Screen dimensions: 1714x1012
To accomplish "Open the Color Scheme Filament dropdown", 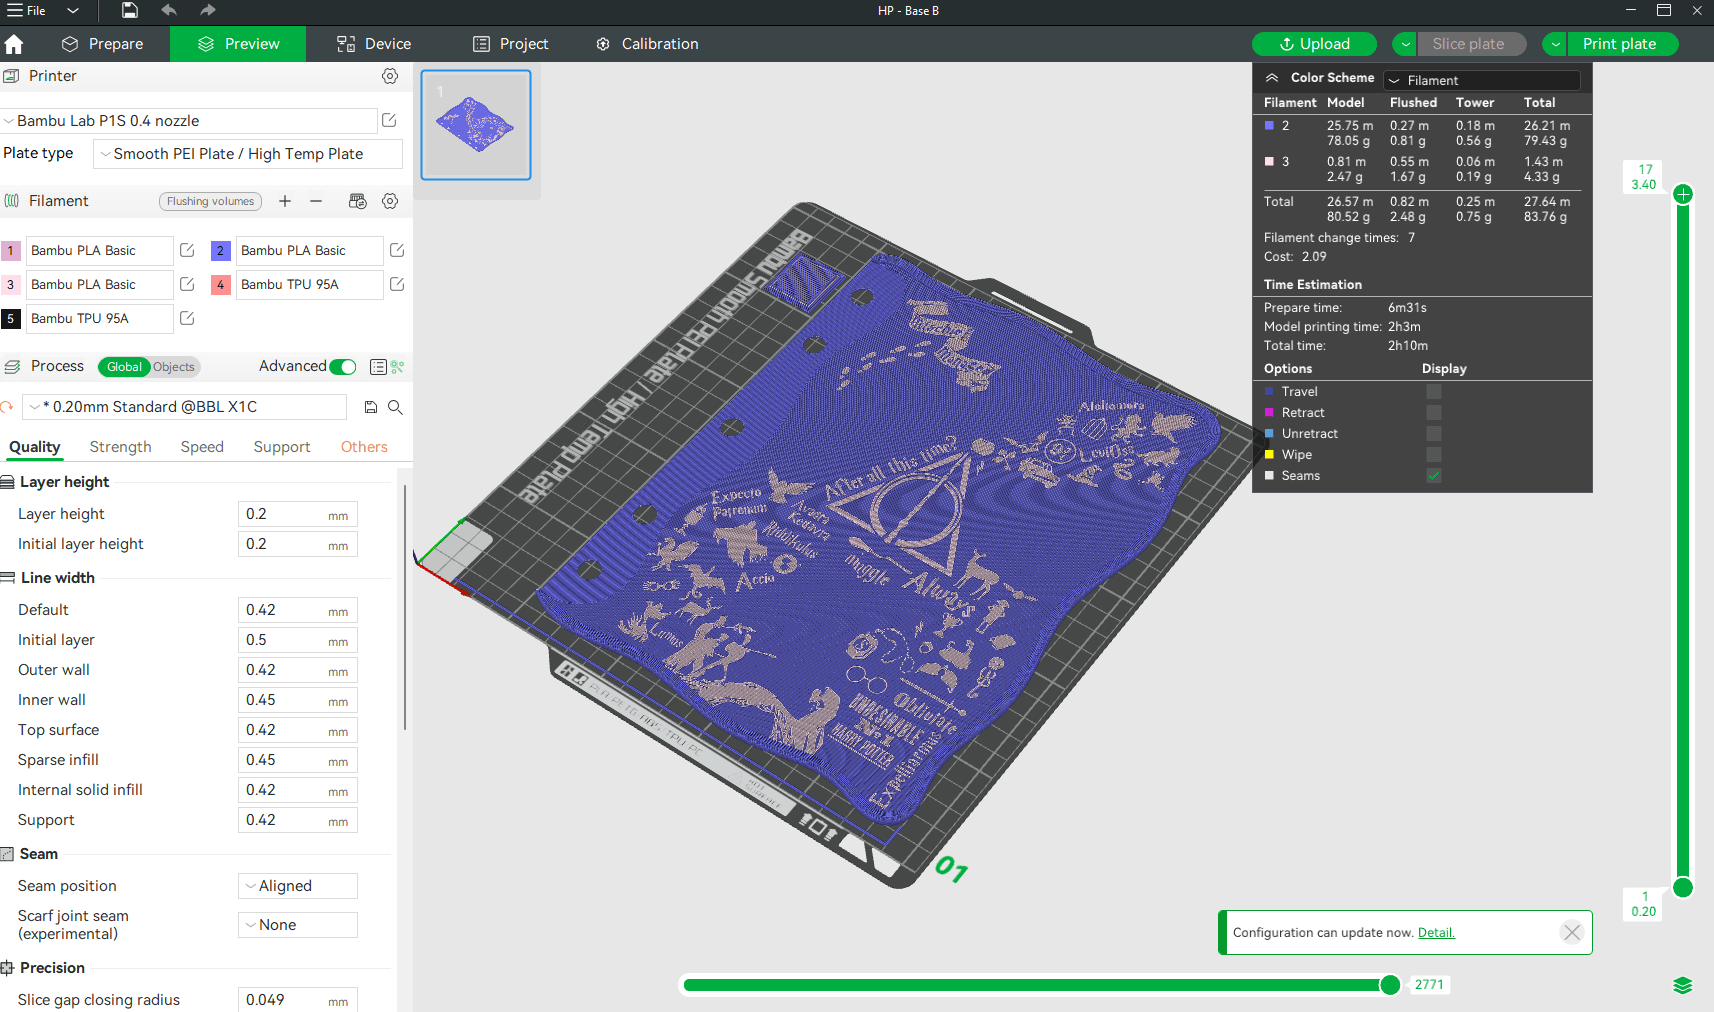I will (x=1482, y=80).
